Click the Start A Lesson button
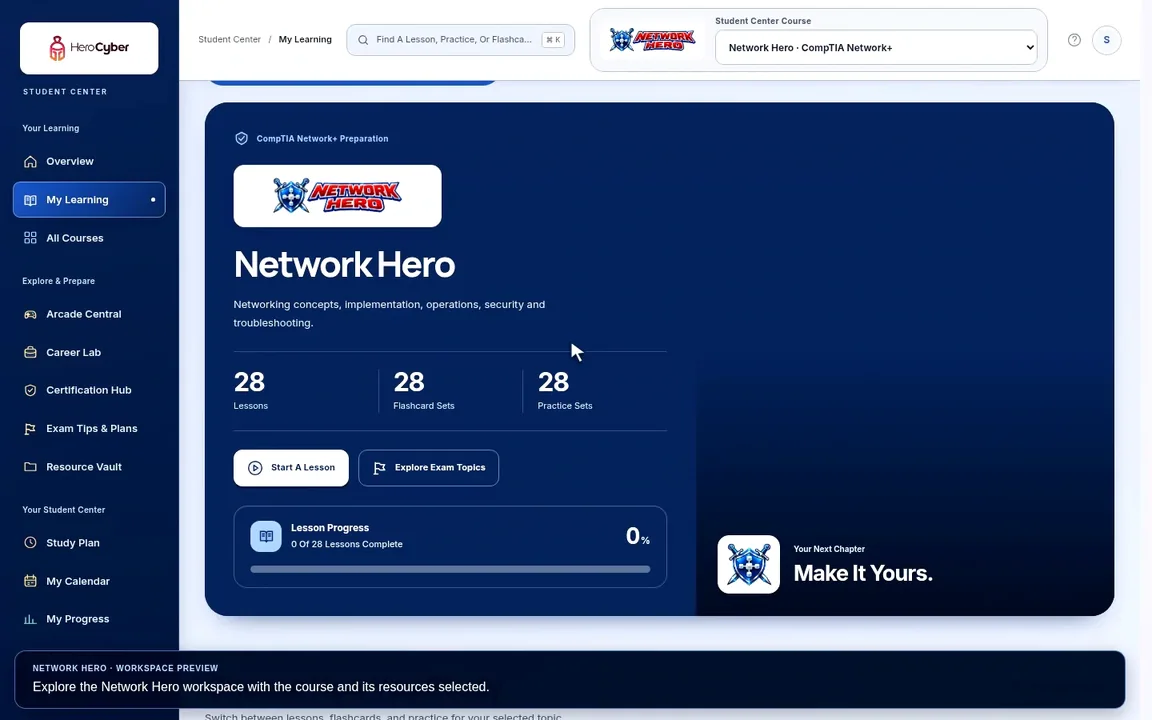Viewport: 1152px width, 720px height. [x=291, y=468]
